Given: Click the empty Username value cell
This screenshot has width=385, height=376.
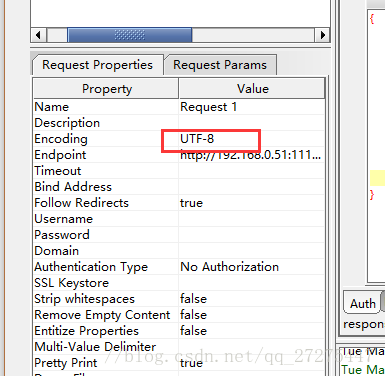Looking at the screenshot, I should coord(251,219).
